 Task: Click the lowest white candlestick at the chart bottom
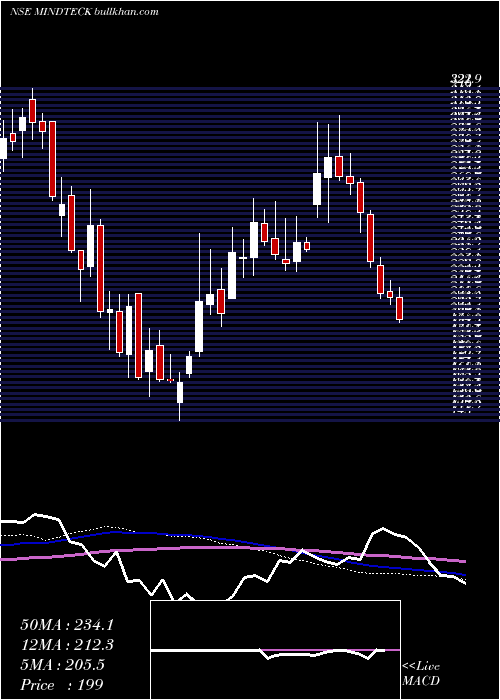pyautogui.click(x=180, y=392)
